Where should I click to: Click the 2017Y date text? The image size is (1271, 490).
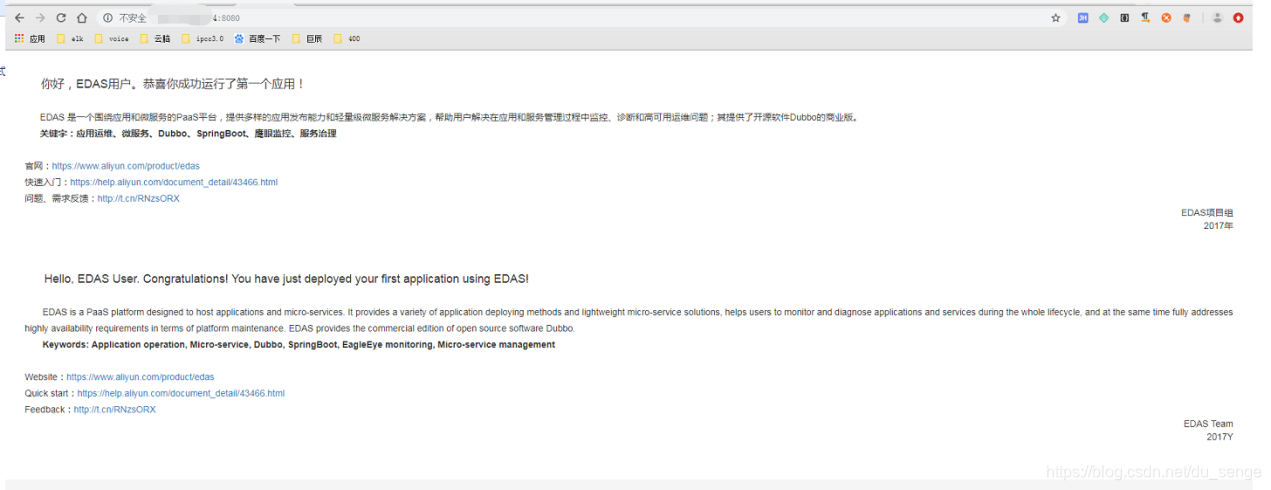point(1220,437)
